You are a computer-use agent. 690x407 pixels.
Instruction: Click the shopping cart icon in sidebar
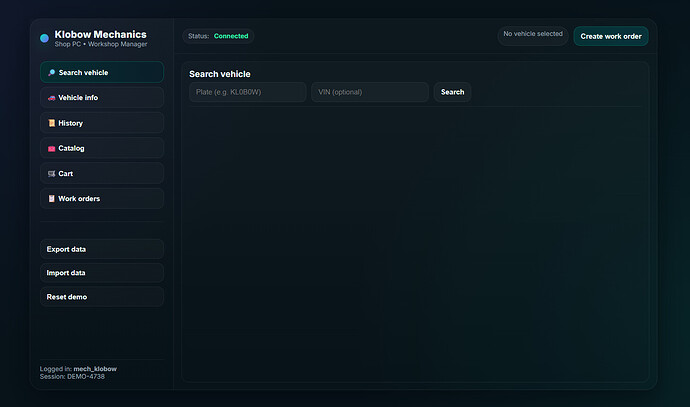pyautogui.click(x=51, y=173)
